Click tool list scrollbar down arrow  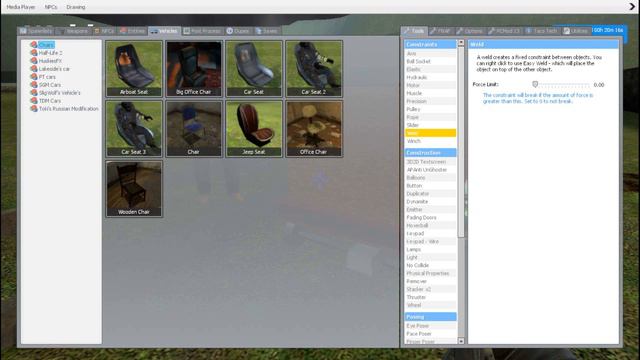461,341
